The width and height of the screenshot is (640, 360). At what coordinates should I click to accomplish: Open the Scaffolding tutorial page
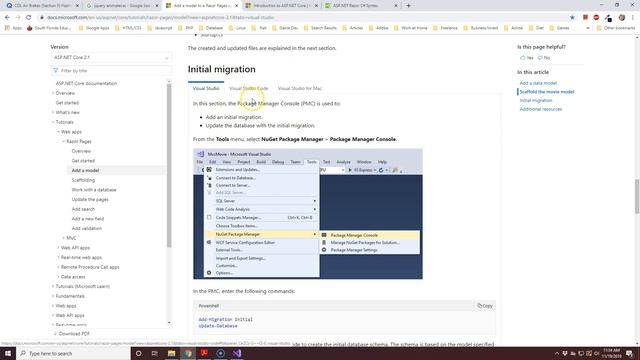coord(83,180)
